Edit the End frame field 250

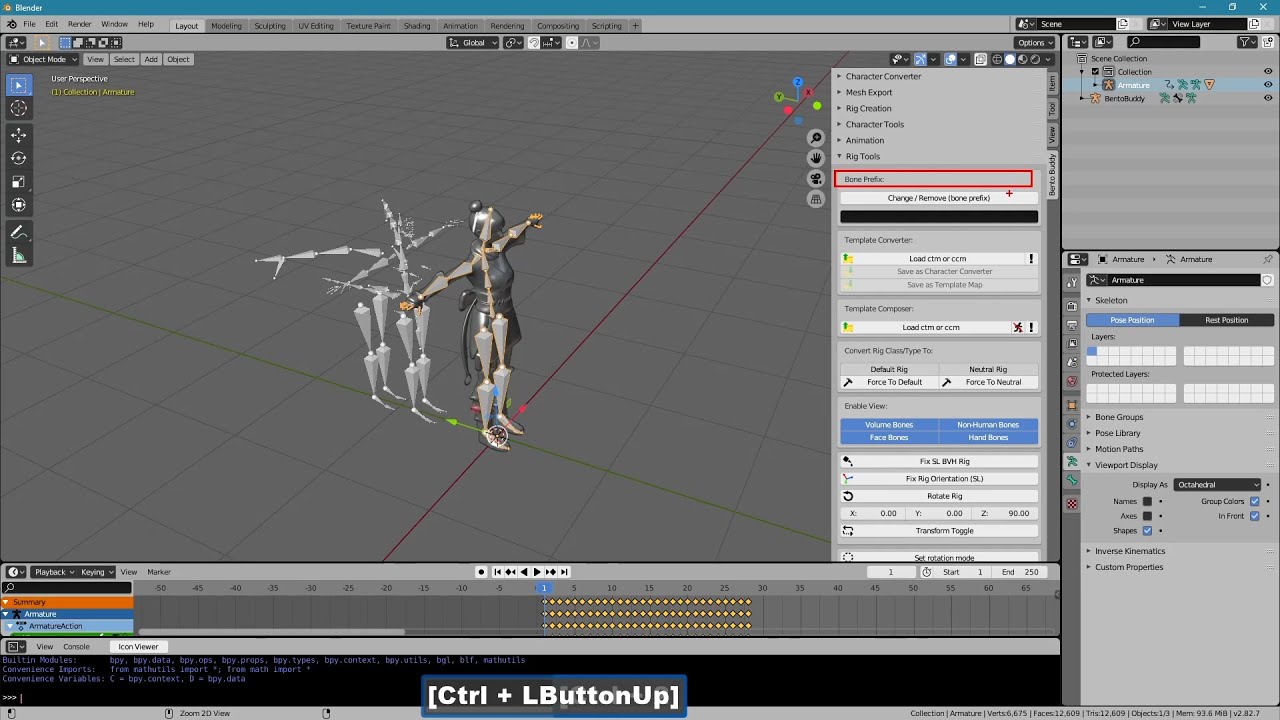(1021, 572)
